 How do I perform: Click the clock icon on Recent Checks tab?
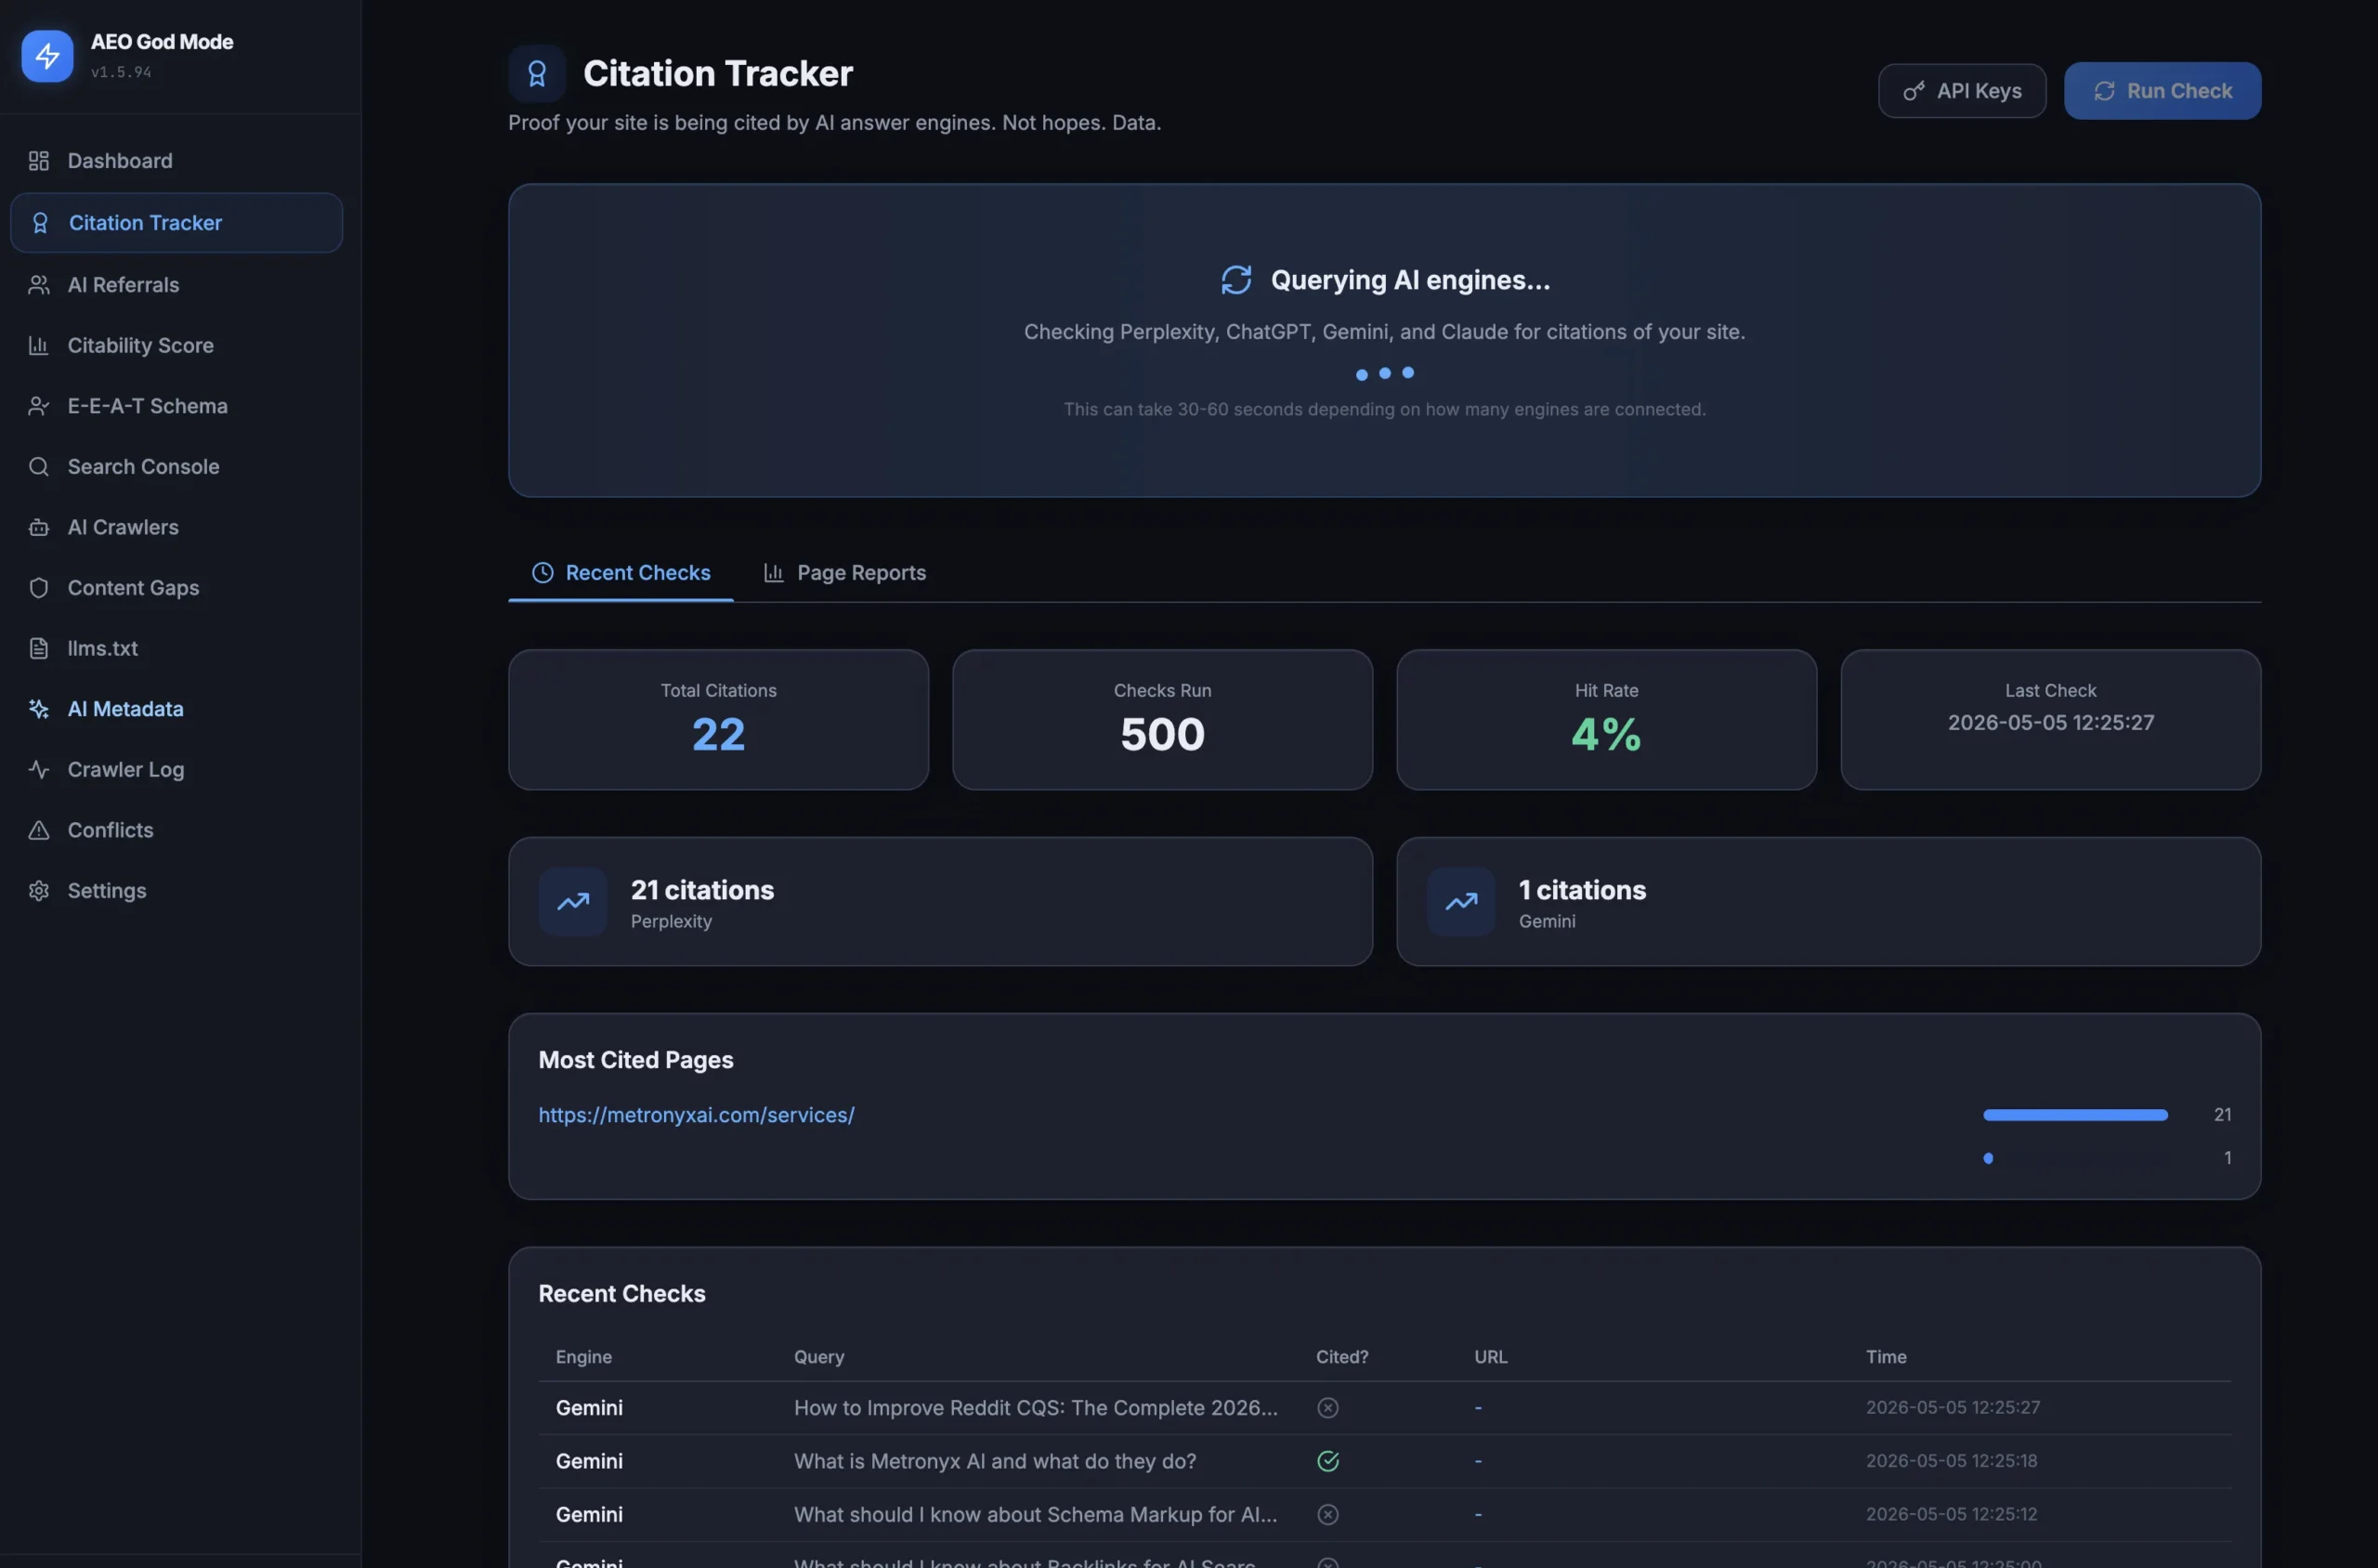click(x=542, y=573)
